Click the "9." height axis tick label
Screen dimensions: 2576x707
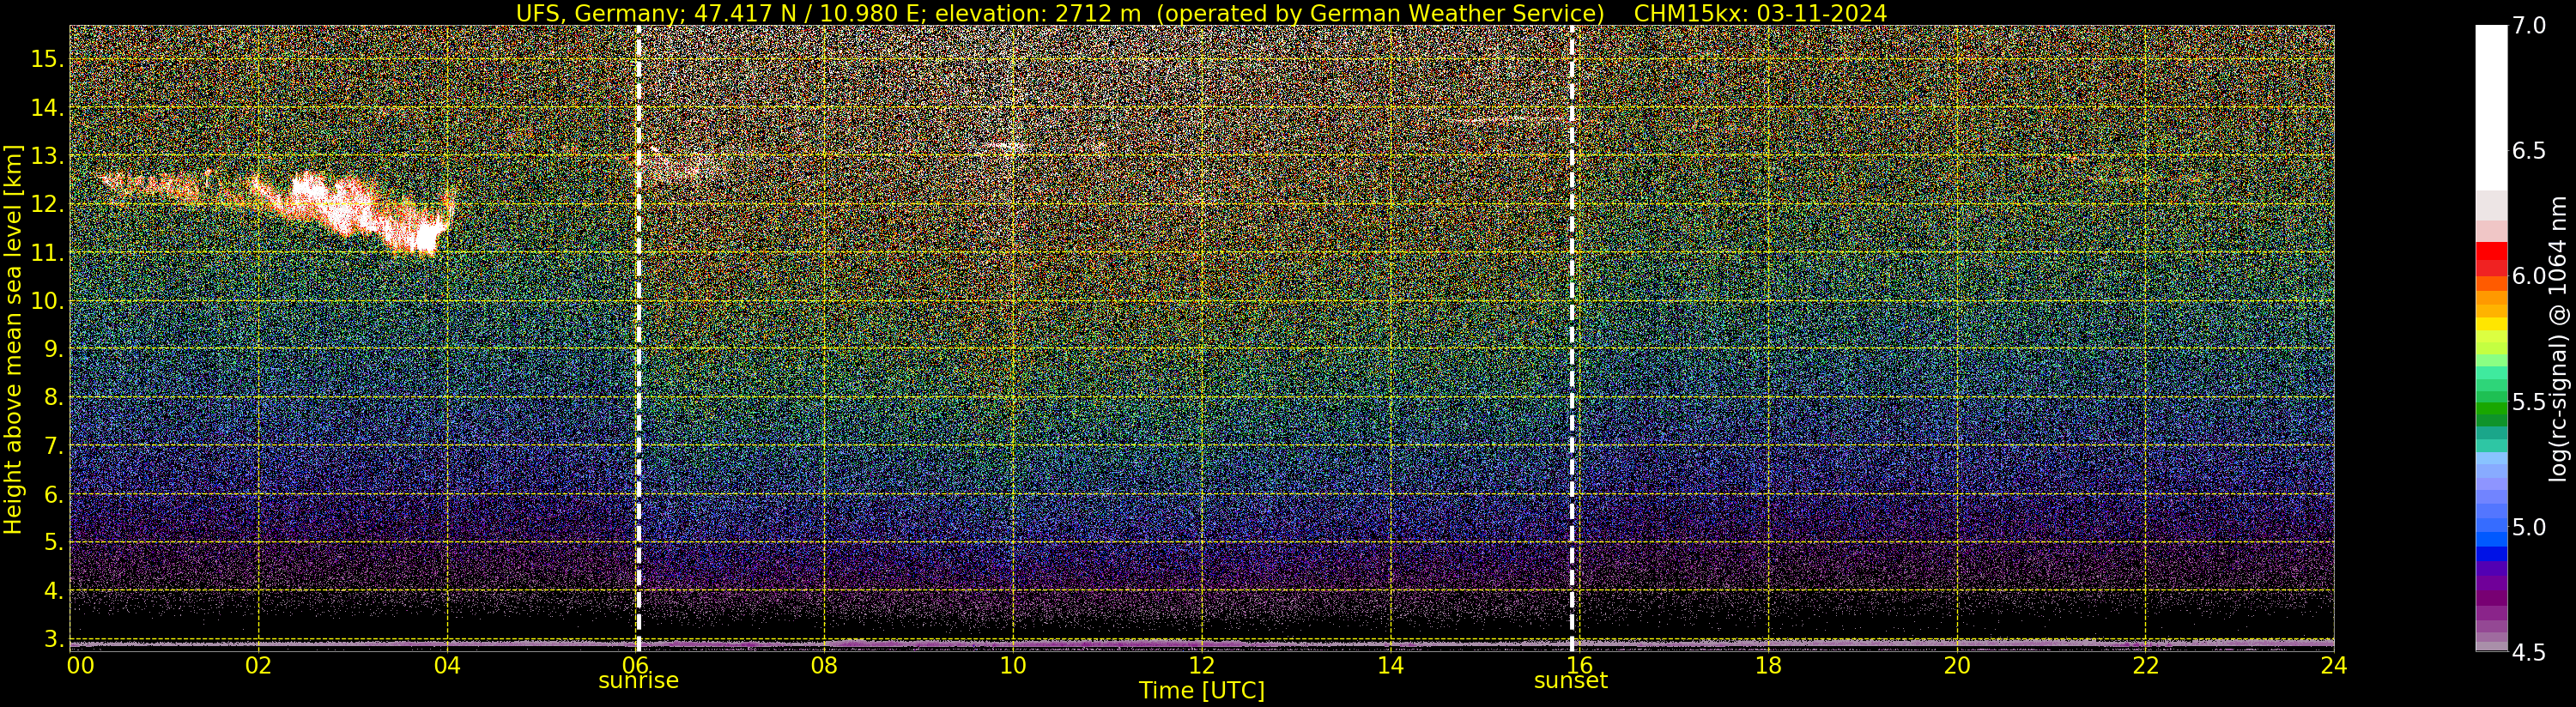click(53, 349)
